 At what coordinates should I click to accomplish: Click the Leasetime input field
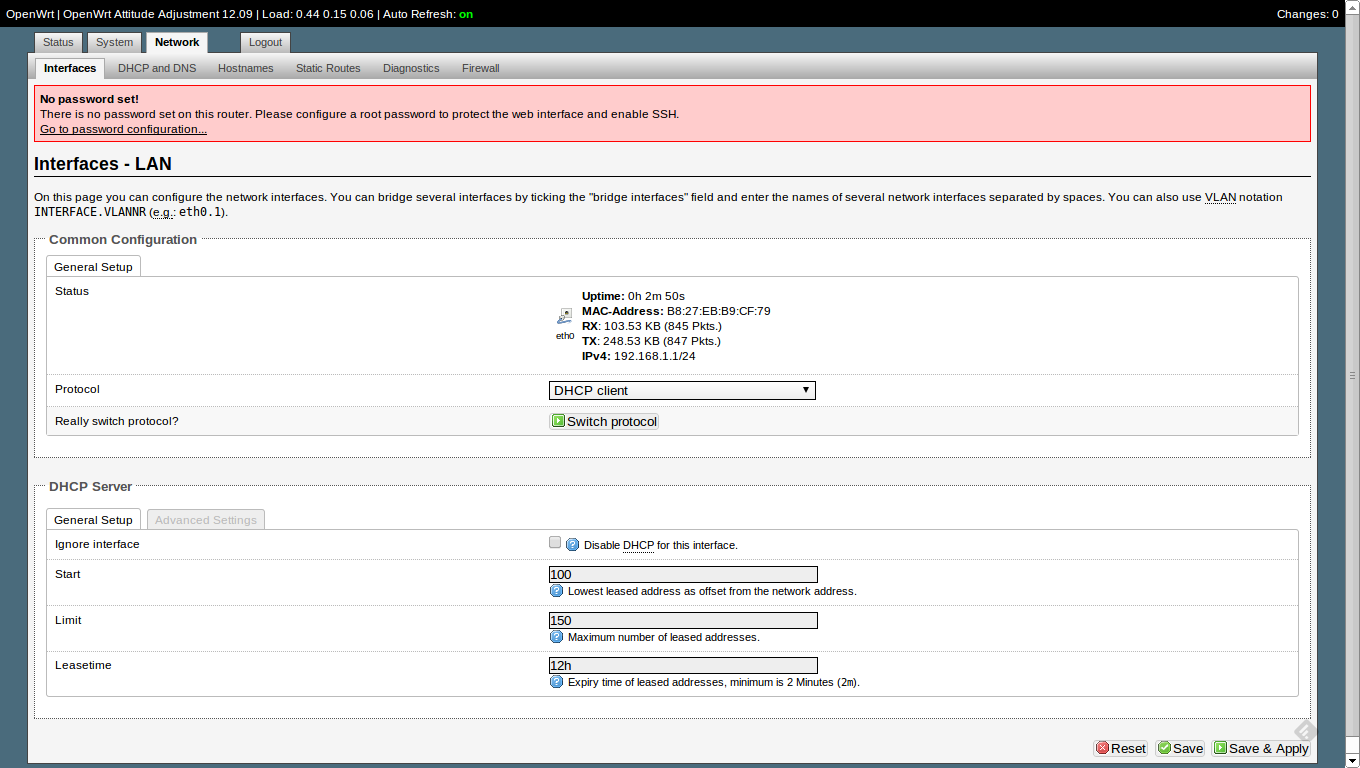pyautogui.click(x=683, y=665)
